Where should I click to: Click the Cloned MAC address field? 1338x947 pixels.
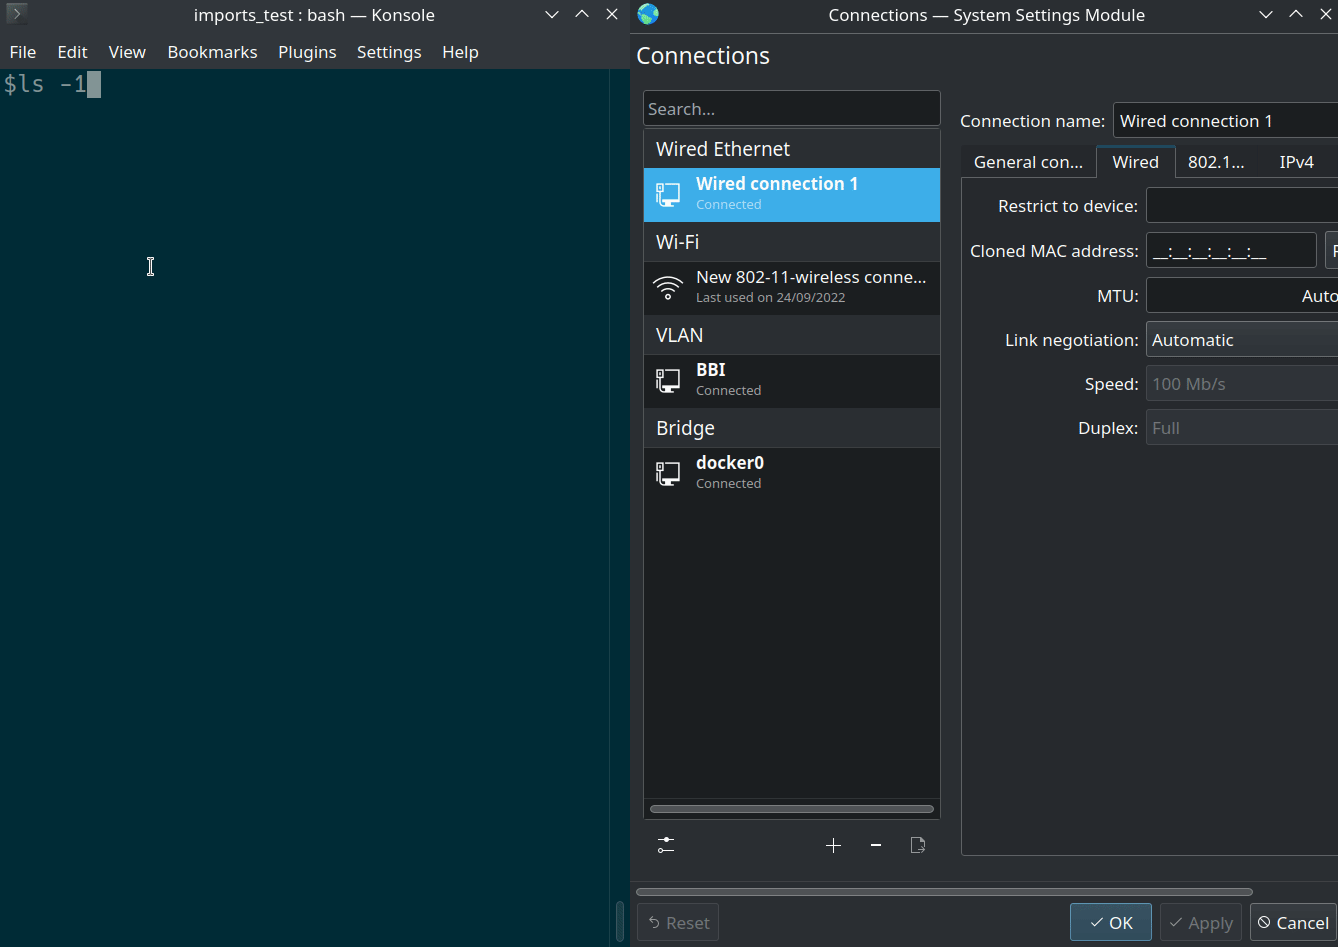click(x=1231, y=251)
